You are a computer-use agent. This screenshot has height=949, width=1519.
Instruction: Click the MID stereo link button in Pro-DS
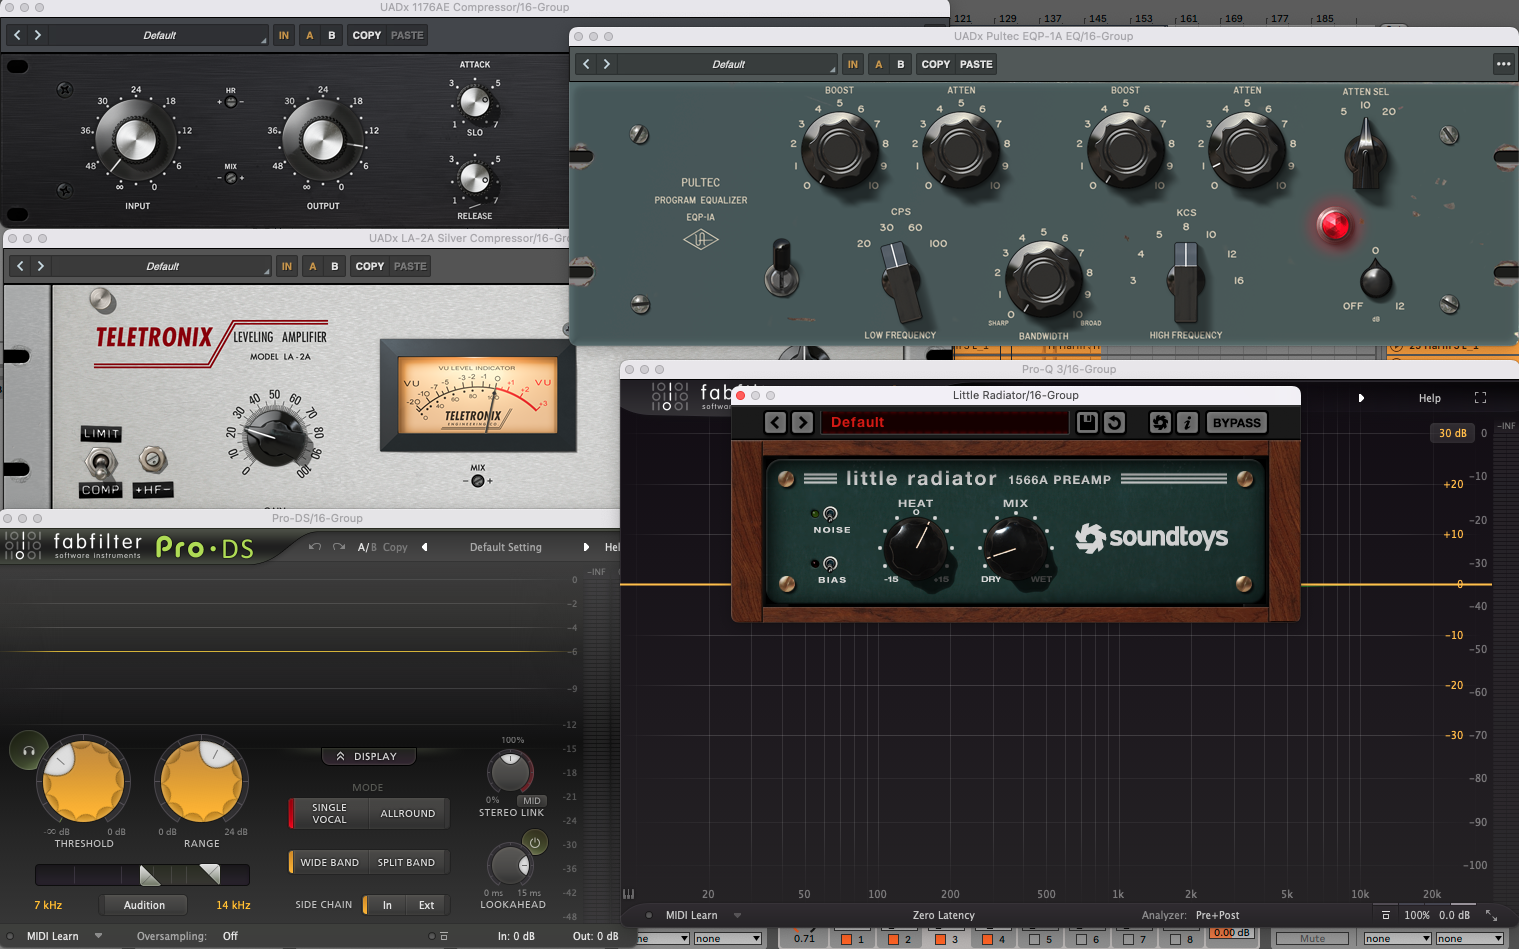tap(532, 800)
